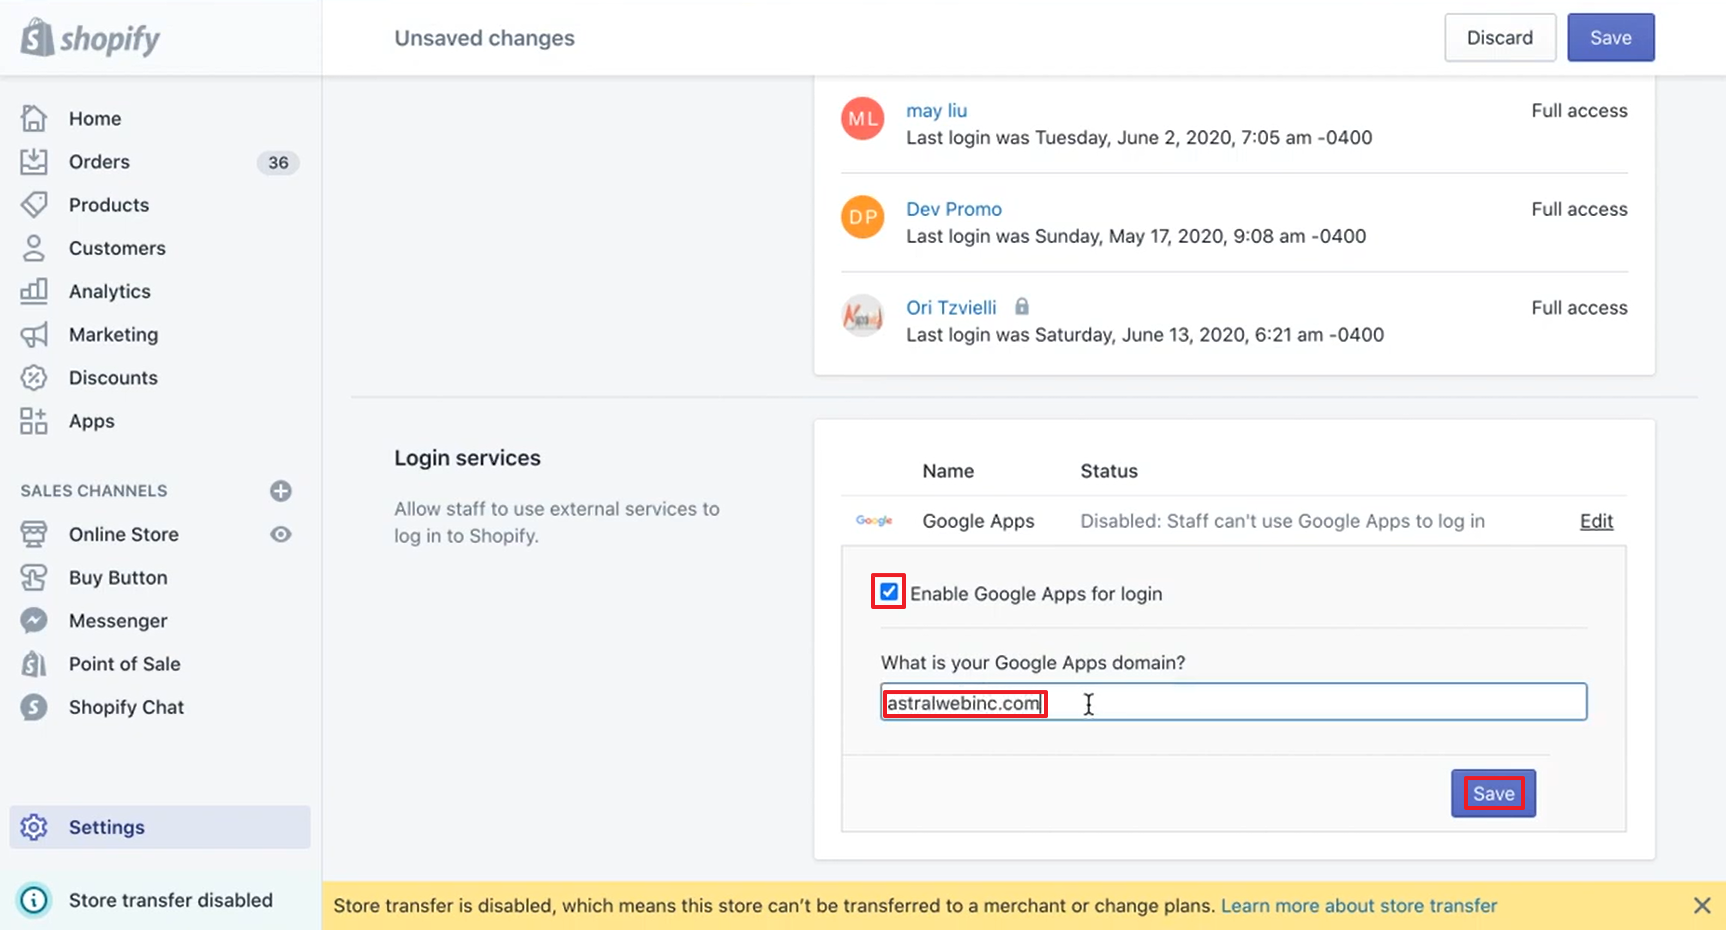Click the Orders inbox icon
This screenshot has width=1726, height=930.
[34, 162]
